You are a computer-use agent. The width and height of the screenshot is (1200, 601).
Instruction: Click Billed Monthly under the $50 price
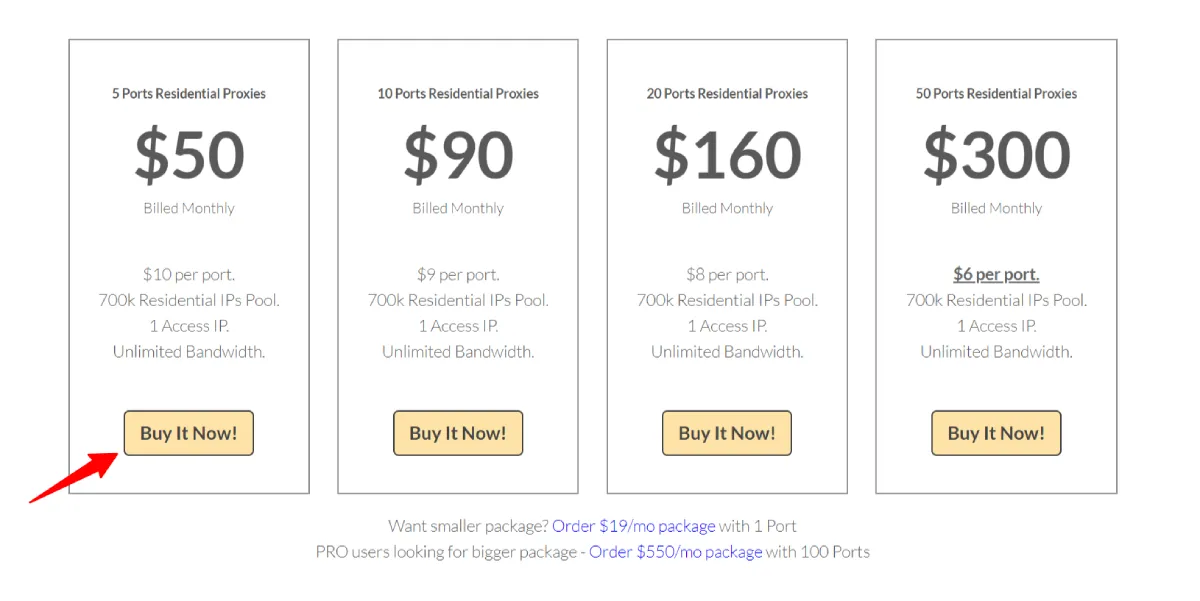(x=189, y=208)
